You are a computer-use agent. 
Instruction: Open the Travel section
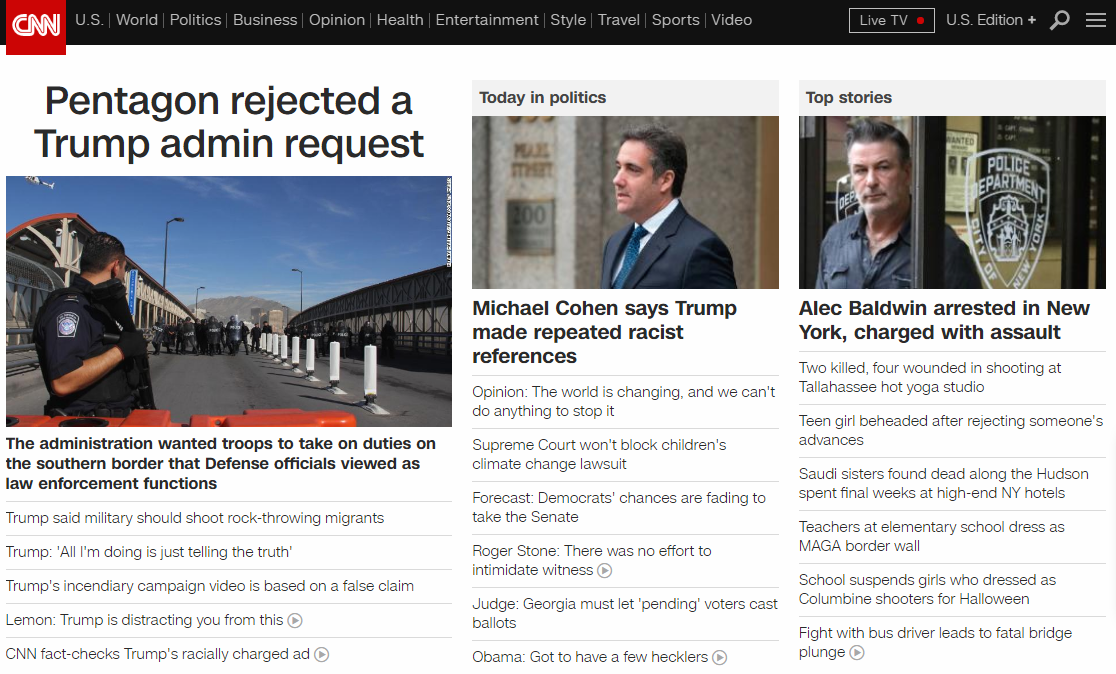[x=618, y=20]
